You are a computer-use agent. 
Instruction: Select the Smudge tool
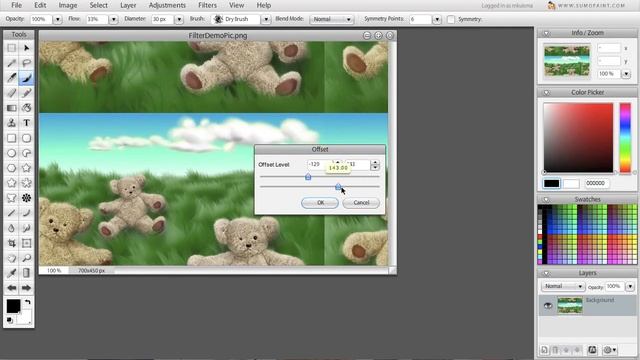click(27, 228)
